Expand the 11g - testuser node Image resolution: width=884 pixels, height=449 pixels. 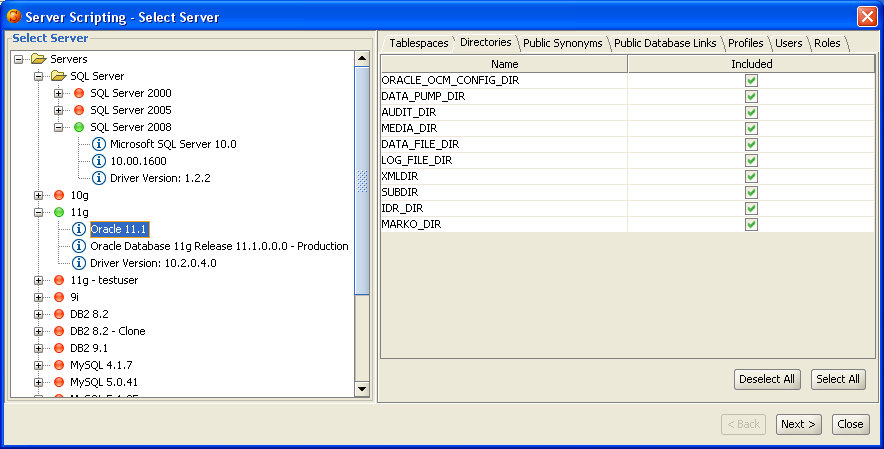(x=38, y=280)
